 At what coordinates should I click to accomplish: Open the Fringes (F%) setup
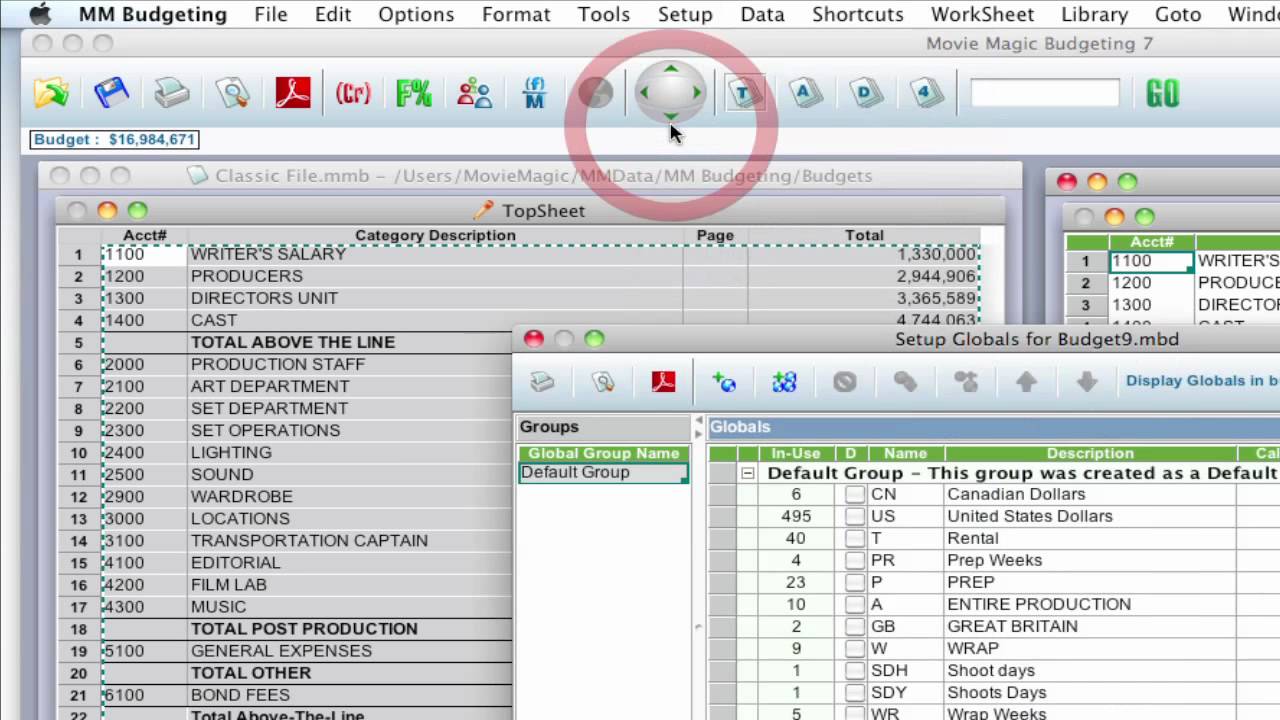point(414,93)
